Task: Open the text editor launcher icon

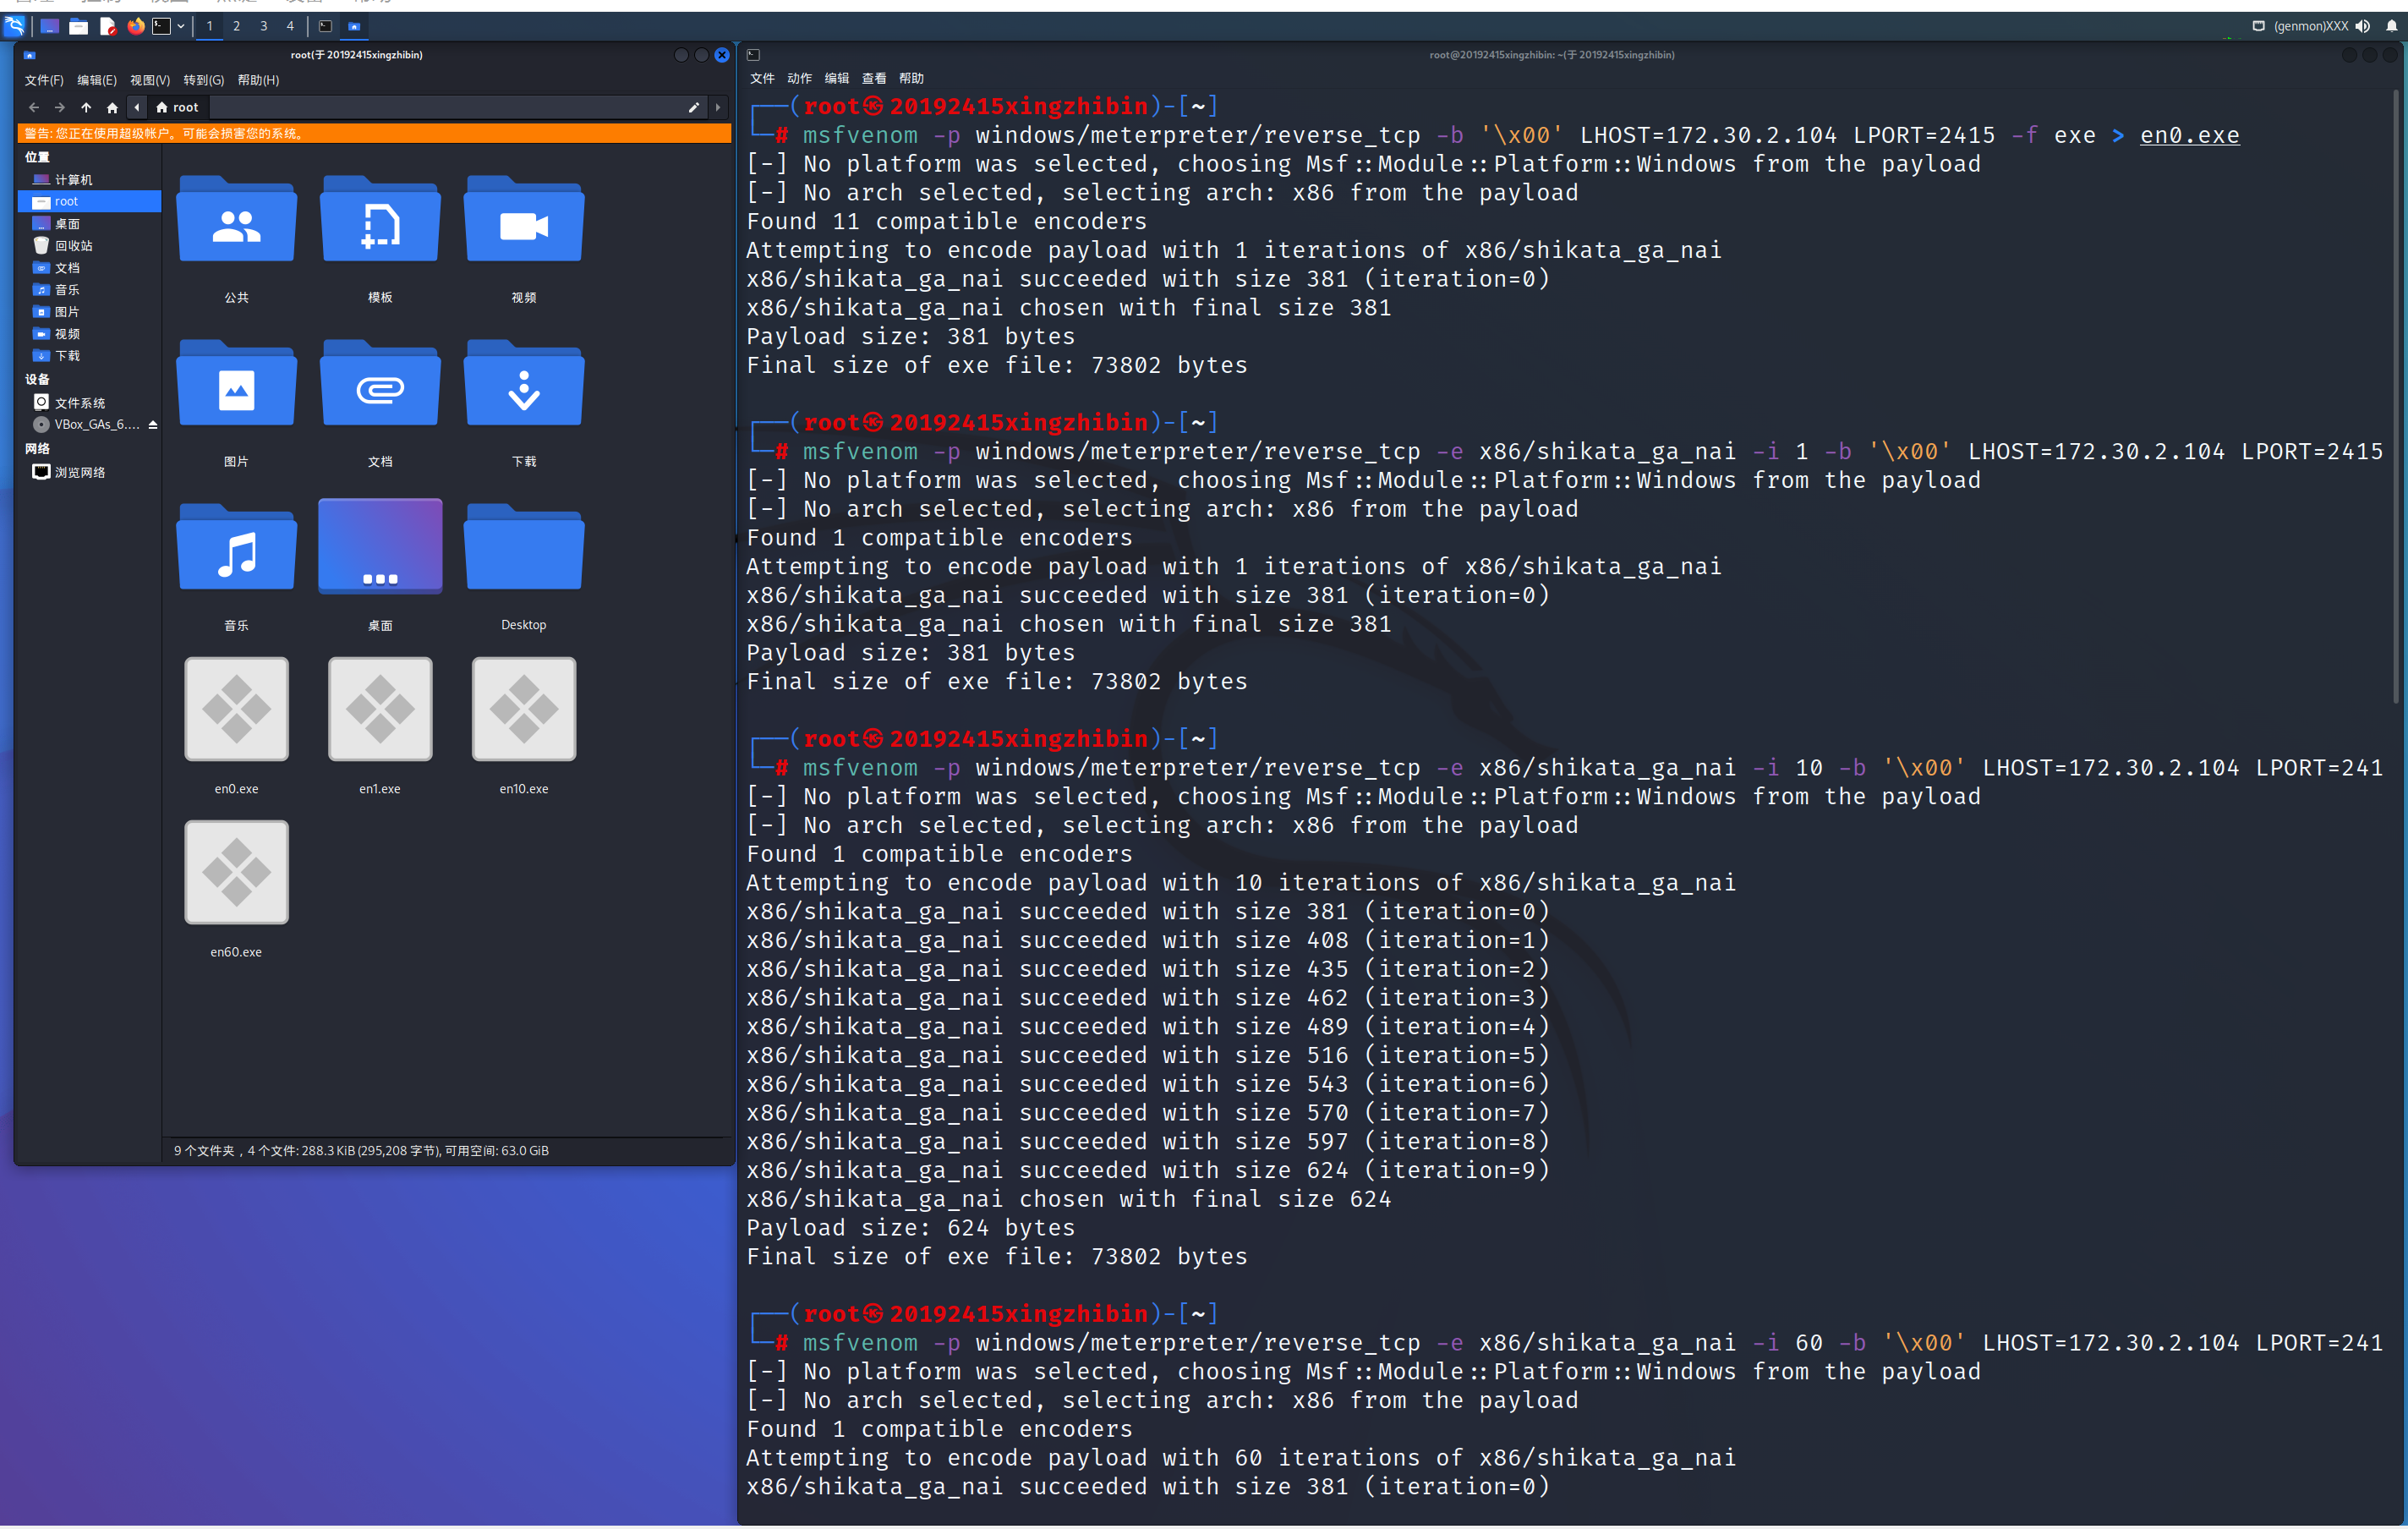Action: 107,26
